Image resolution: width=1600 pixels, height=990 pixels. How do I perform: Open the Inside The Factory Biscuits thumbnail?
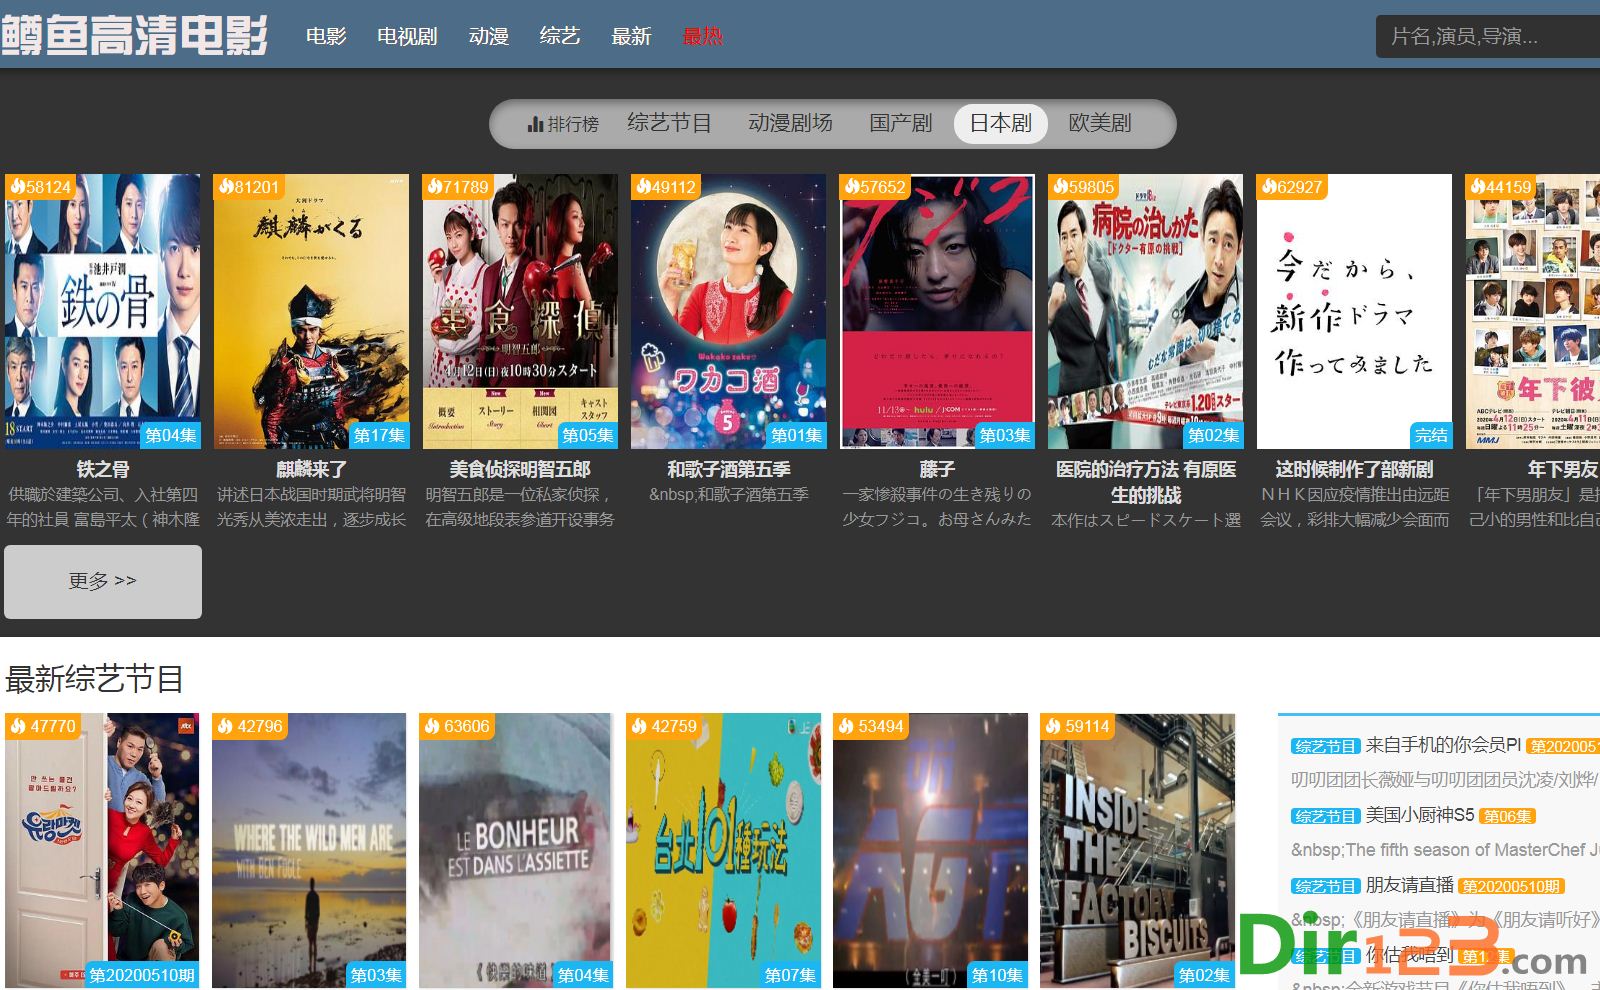pos(1137,850)
